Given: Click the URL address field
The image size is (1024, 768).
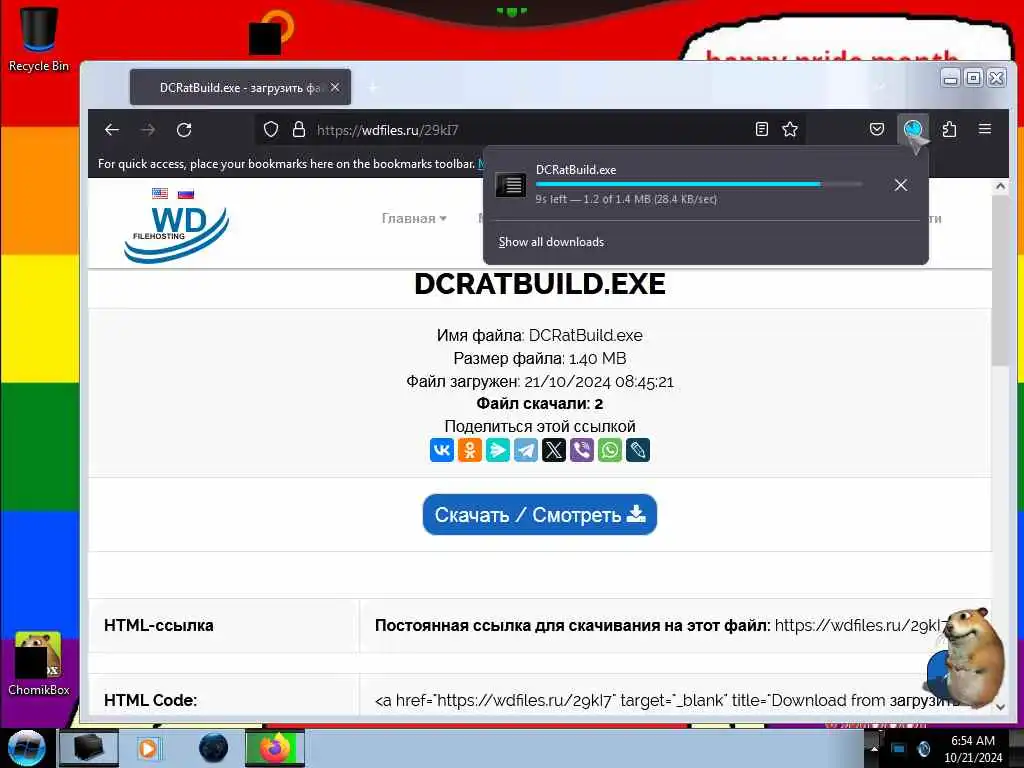Looking at the screenshot, I should coord(532,129).
